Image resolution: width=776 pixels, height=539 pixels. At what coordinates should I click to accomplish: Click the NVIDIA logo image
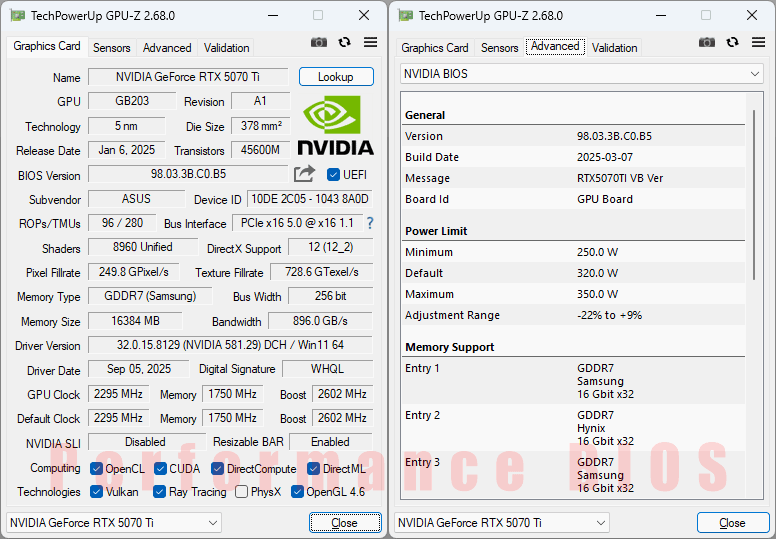point(336,126)
